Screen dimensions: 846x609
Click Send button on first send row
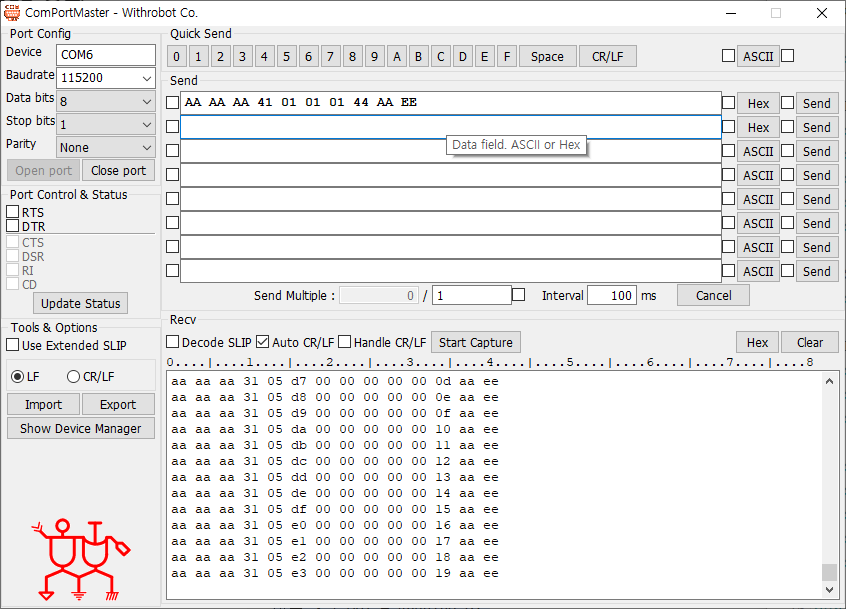[817, 103]
